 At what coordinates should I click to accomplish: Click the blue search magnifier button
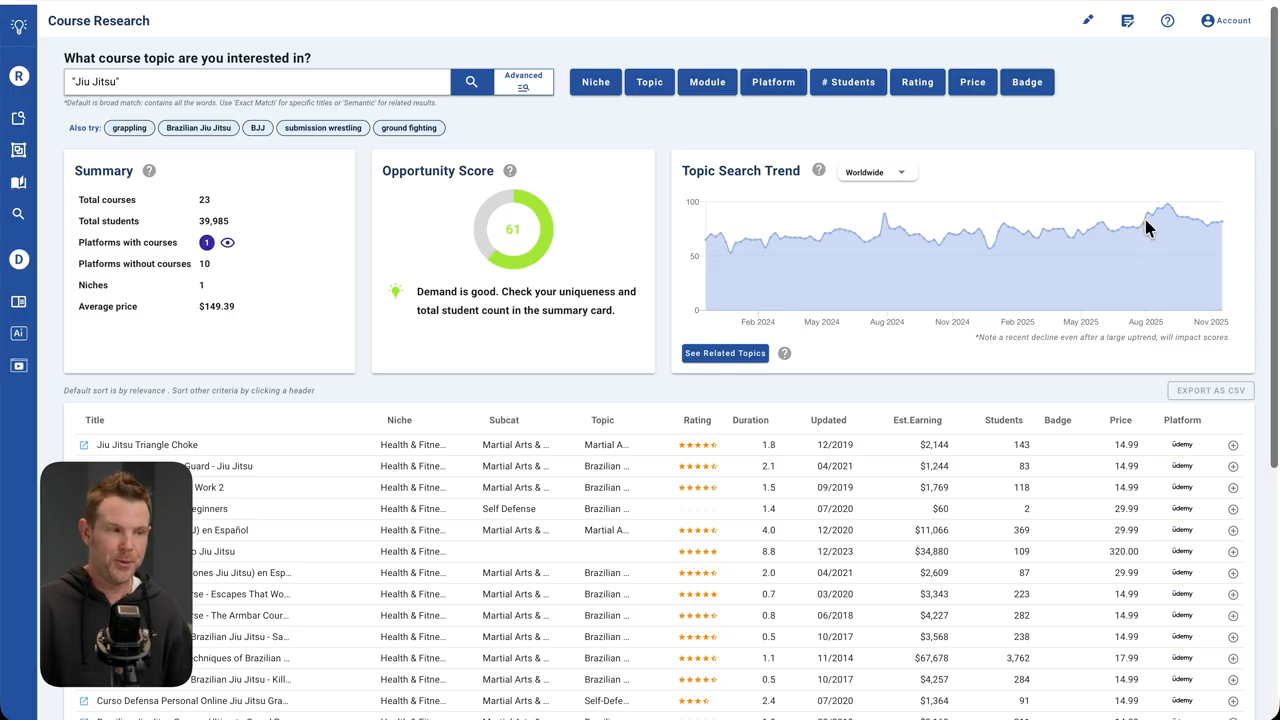472,82
